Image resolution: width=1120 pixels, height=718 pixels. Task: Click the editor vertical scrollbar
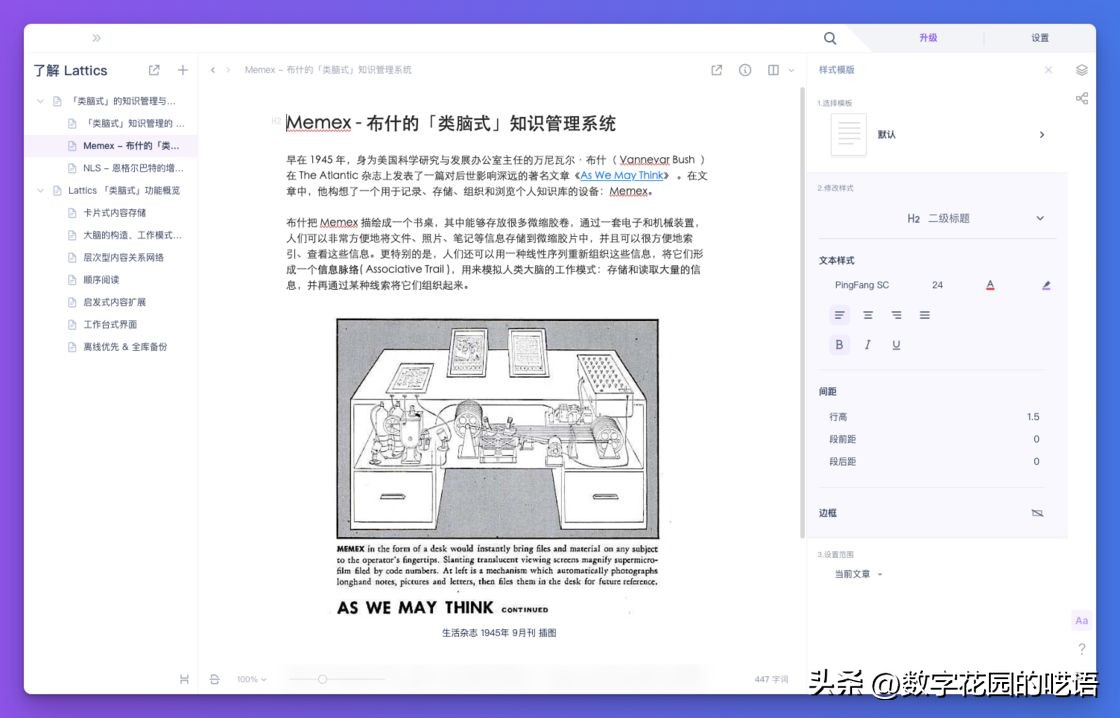(802, 313)
